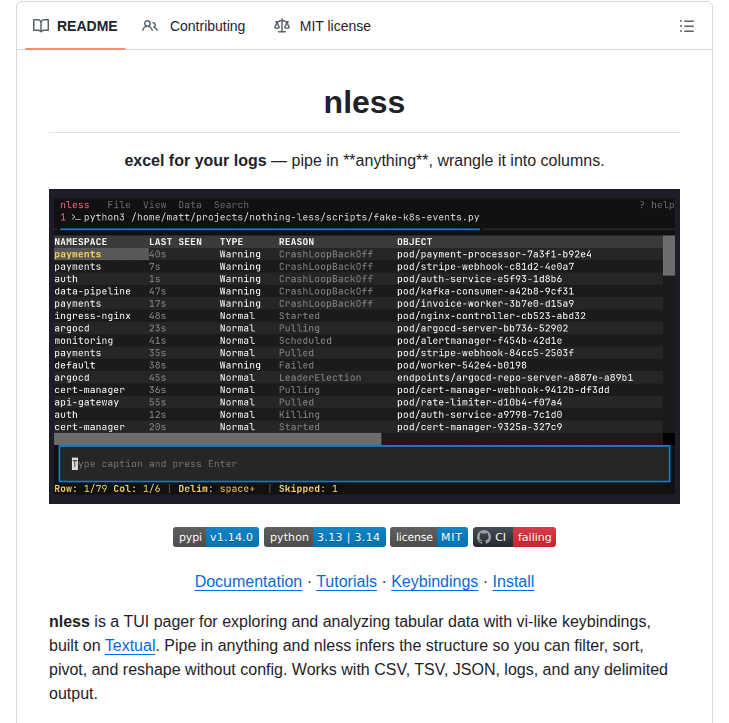Click the View menu in the demo image
729x723 pixels.
pos(154,205)
